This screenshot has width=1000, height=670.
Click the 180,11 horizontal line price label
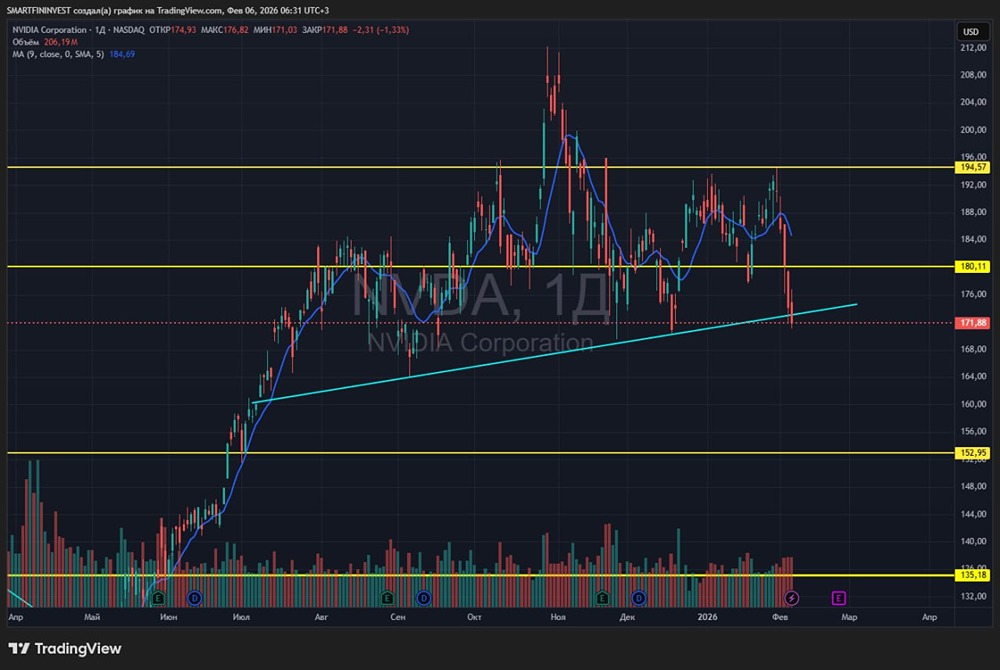click(972, 266)
